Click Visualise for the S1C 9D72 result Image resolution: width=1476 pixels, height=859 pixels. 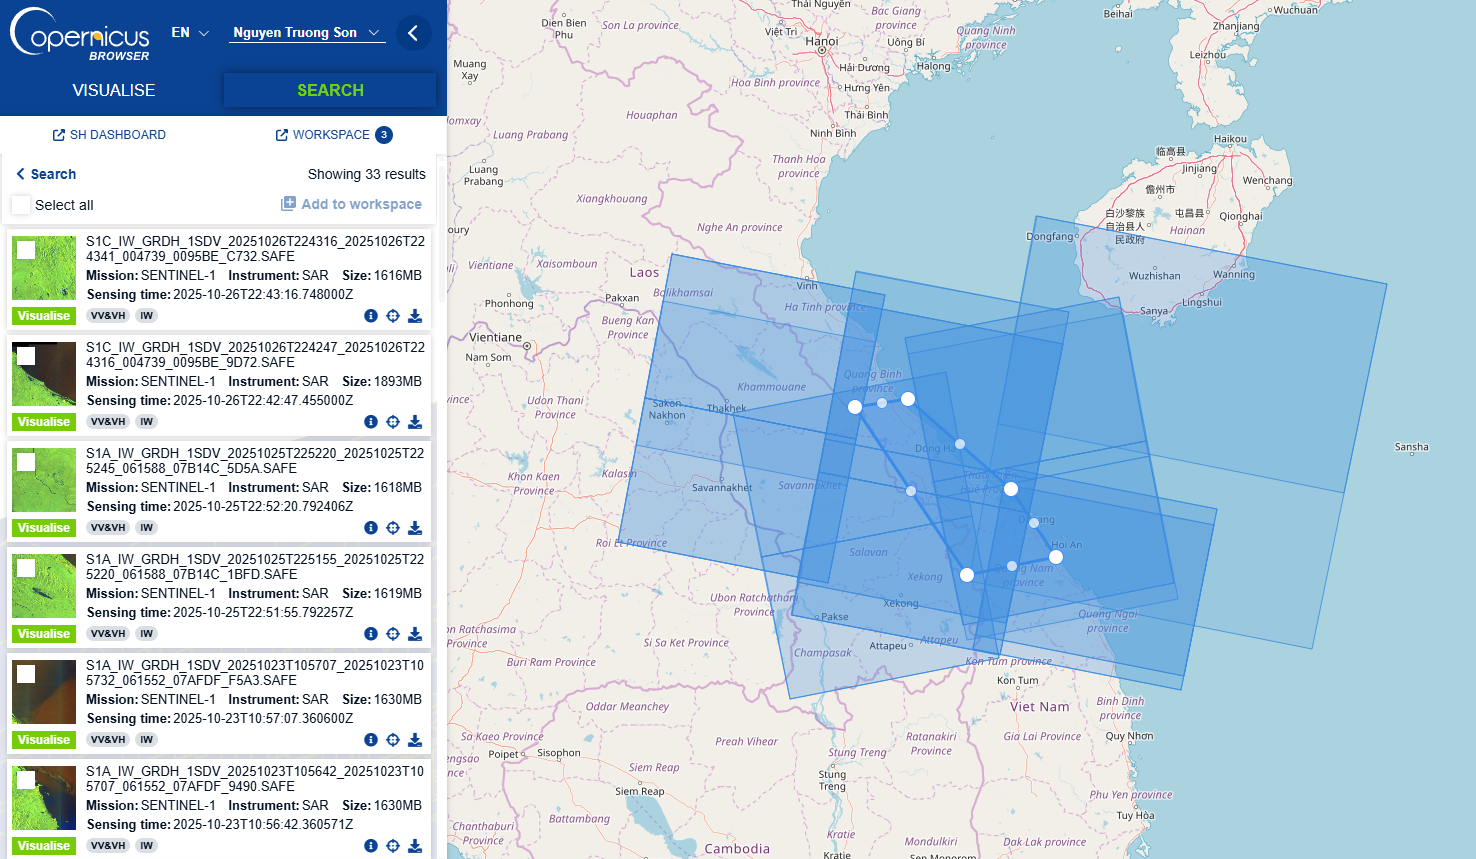[x=44, y=422]
